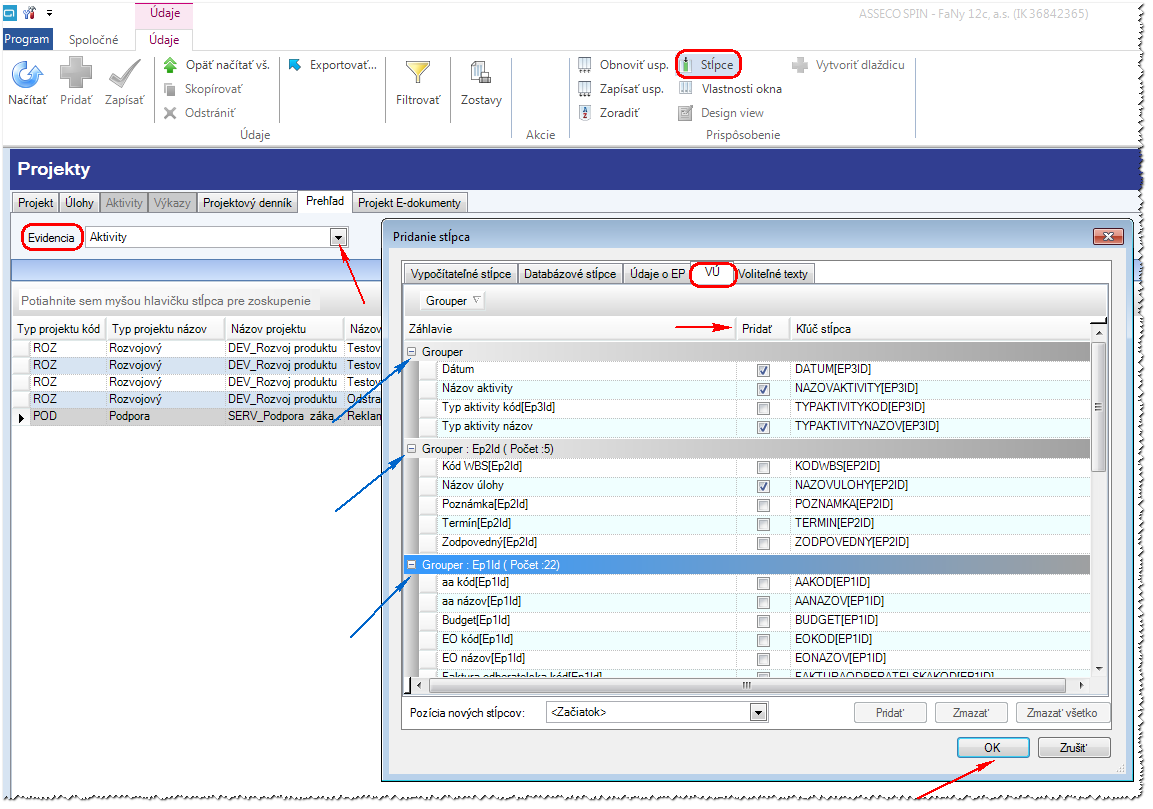This screenshot has width=1153, height=809.
Task: Uncheck Pridať checkbox for Názov úlohy
Action: [763, 486]
